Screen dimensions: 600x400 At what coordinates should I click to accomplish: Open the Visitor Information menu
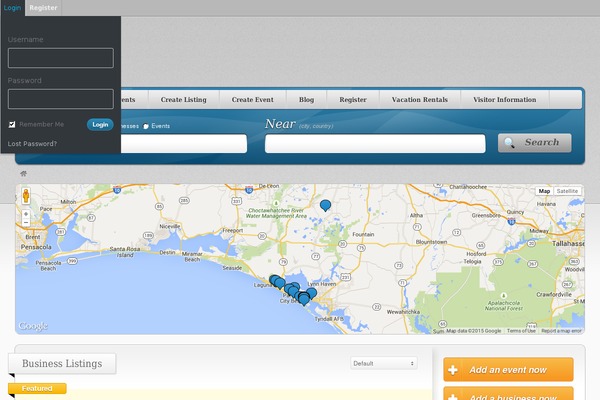tap(505, 100)
